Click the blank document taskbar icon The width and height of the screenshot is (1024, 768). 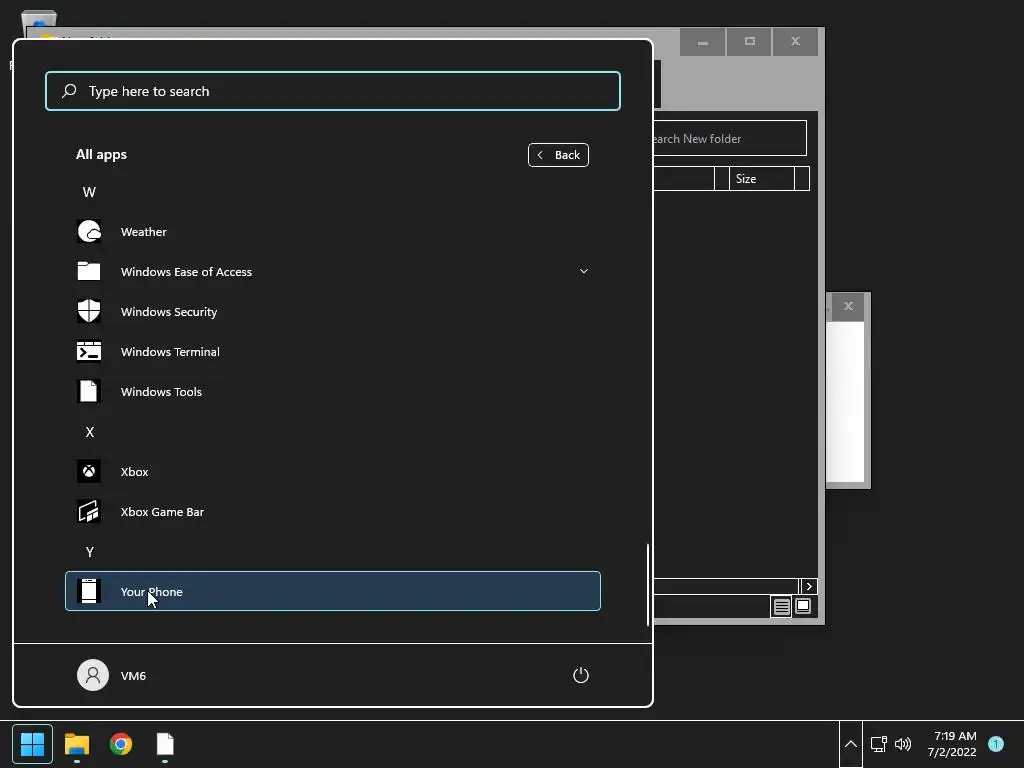165,744
